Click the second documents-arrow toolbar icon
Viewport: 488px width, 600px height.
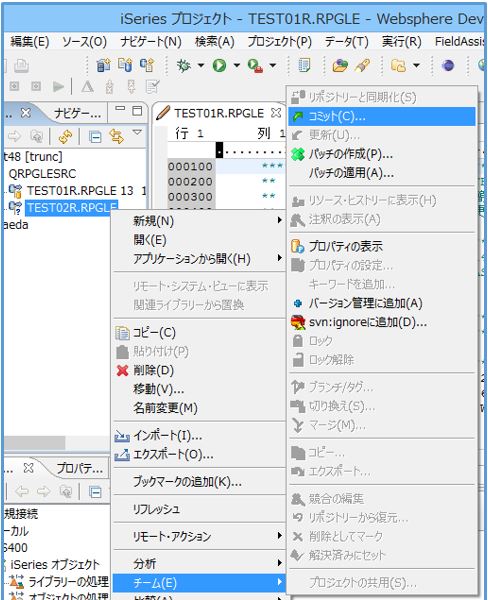125,65
